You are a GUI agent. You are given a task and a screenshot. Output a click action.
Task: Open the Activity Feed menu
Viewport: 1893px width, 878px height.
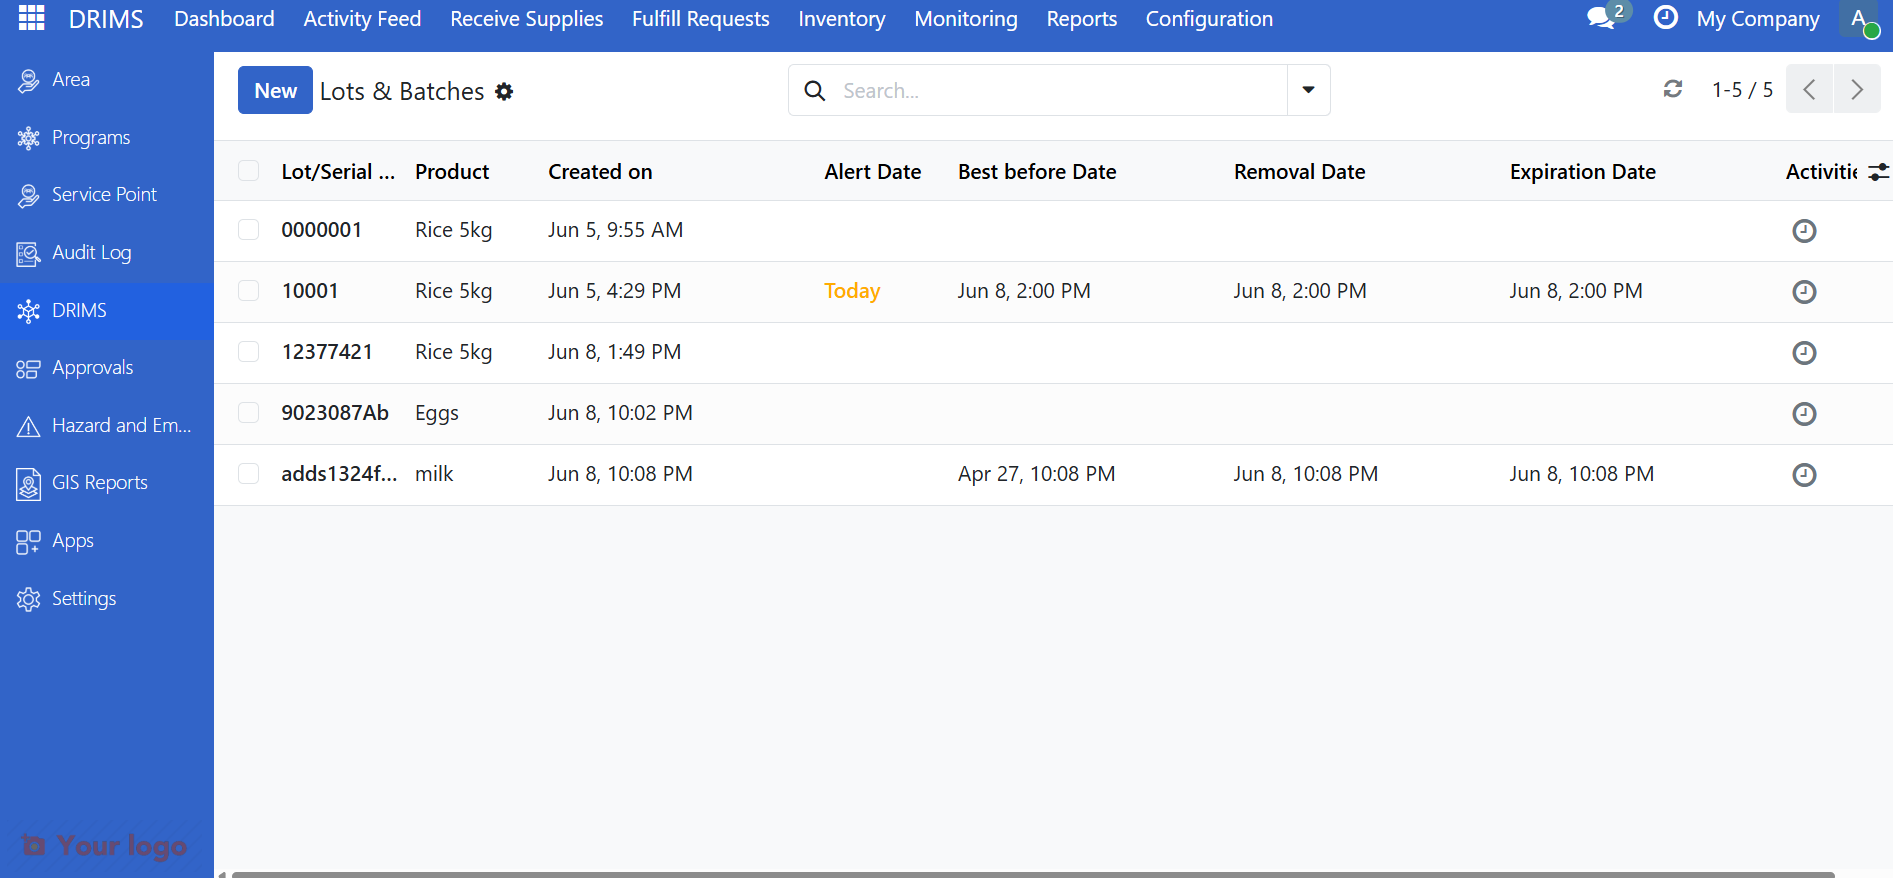362,19
